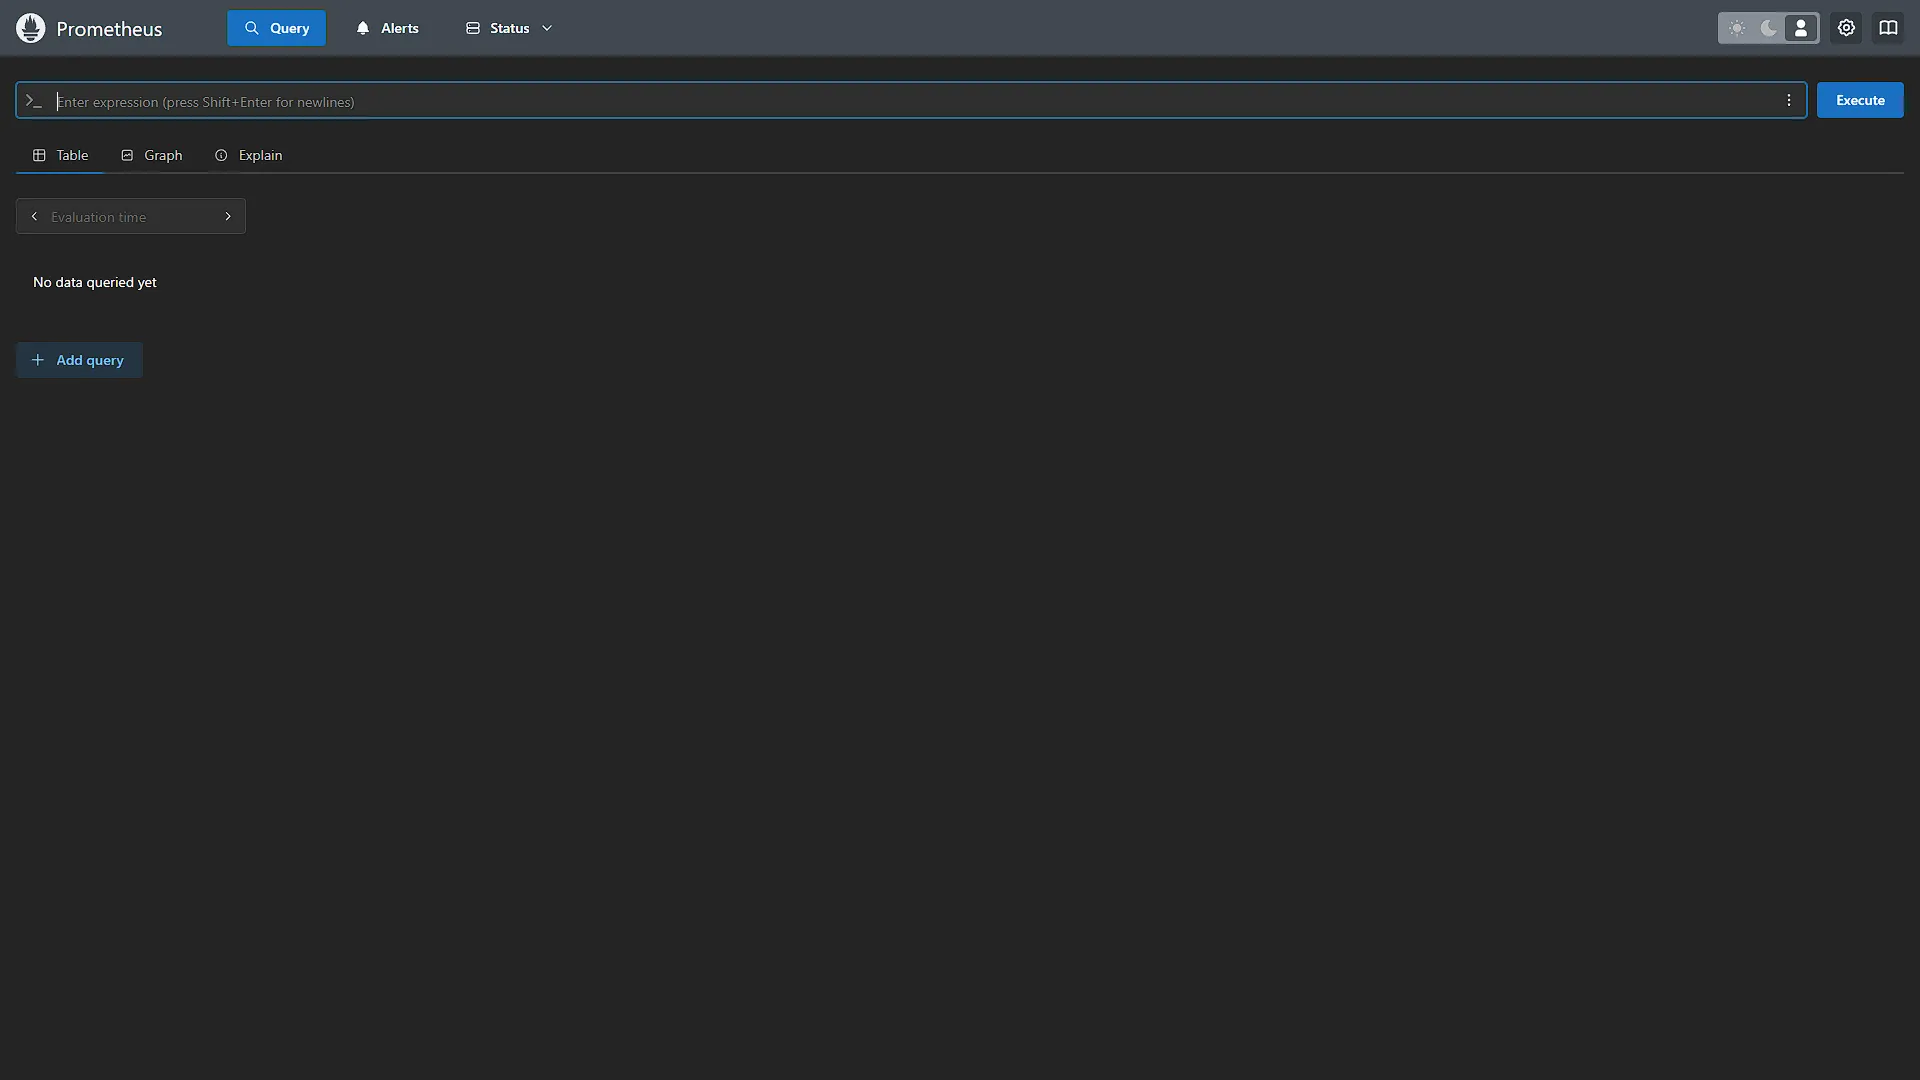1920x1080 pixels.
Task: Decrease evaluation time with left chevron
Action: 34,216
